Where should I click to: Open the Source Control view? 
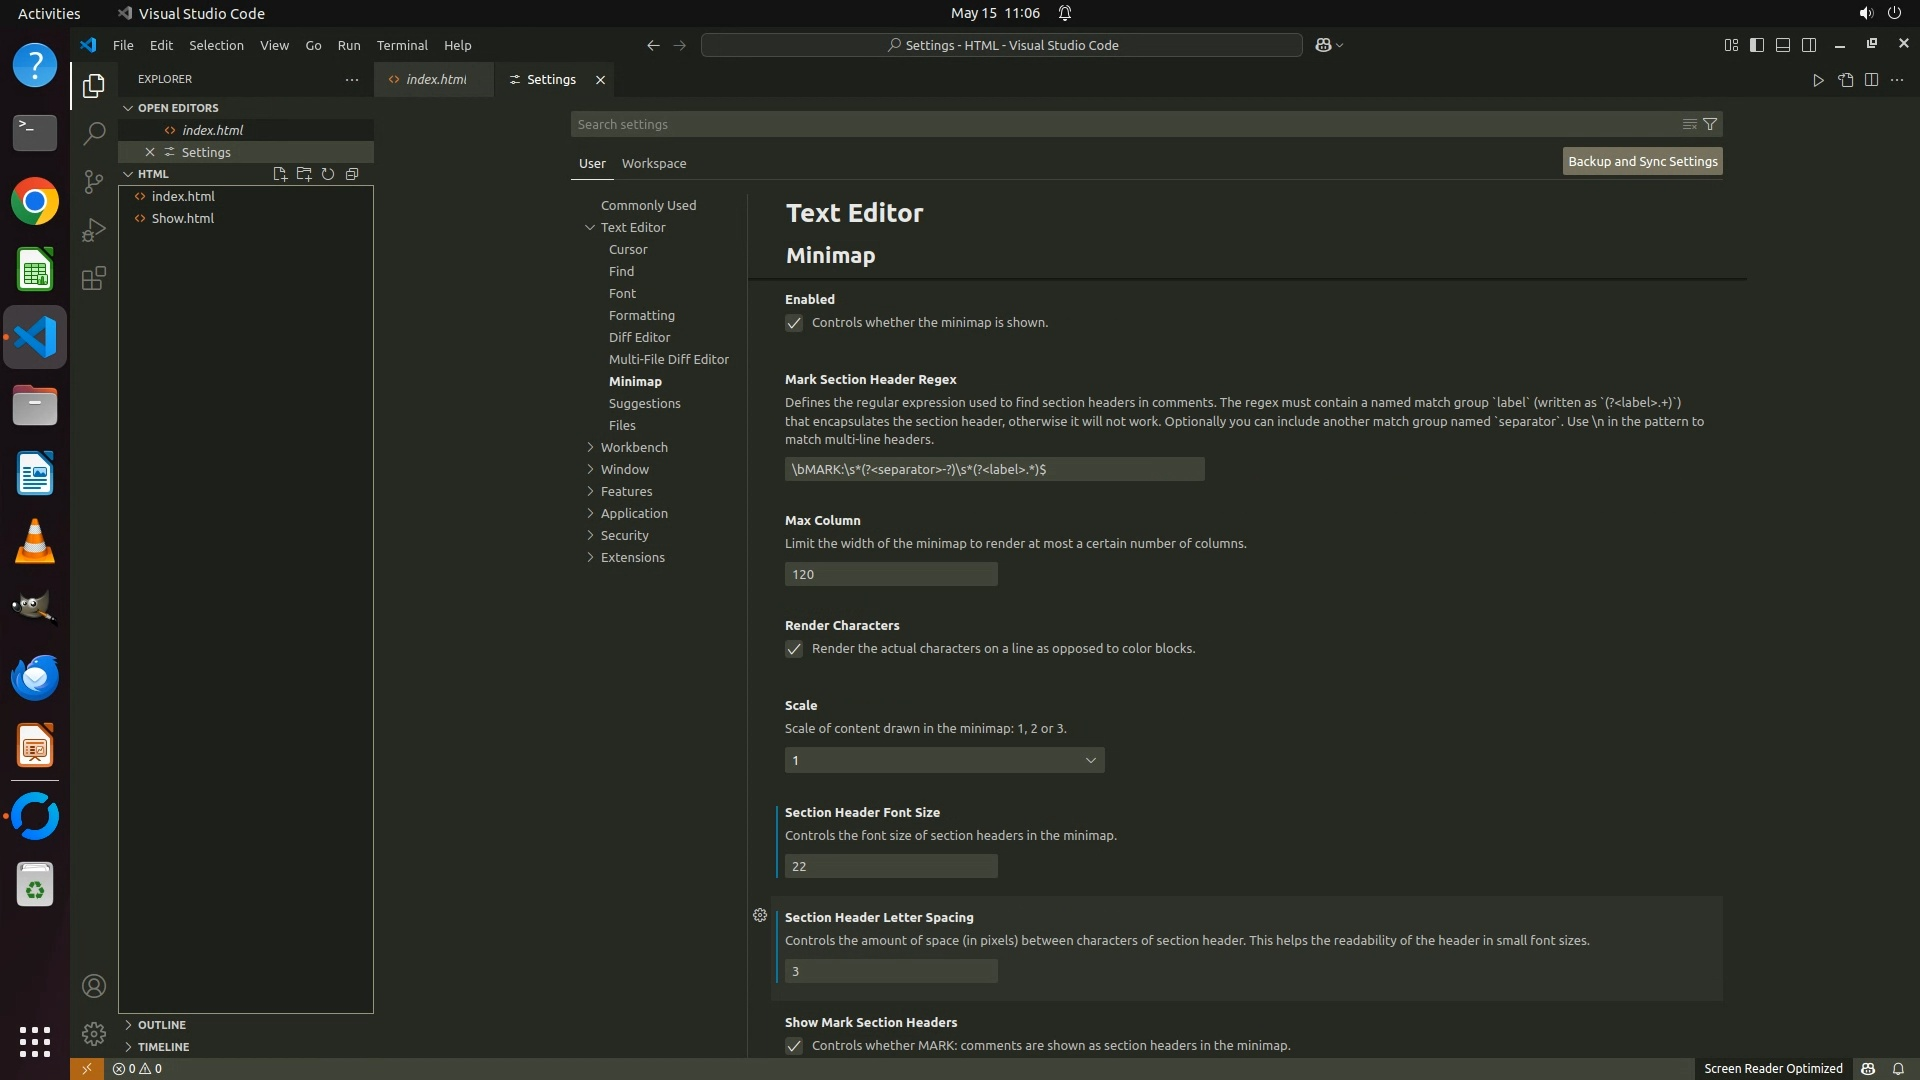pyautogui.click(x=93, y=182)
